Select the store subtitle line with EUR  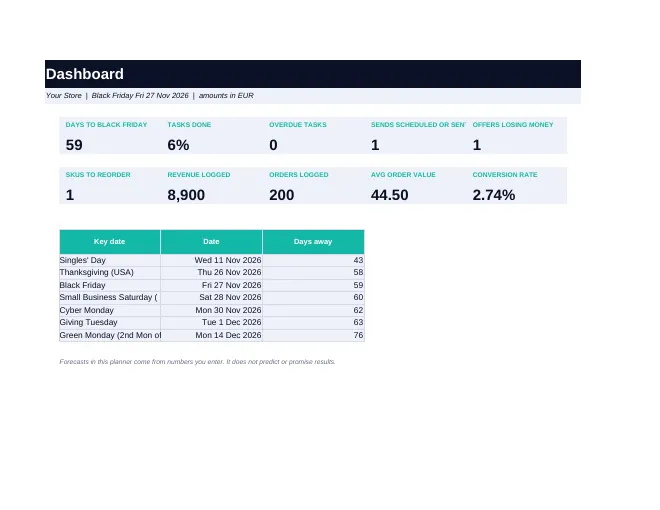click(149, 96)
